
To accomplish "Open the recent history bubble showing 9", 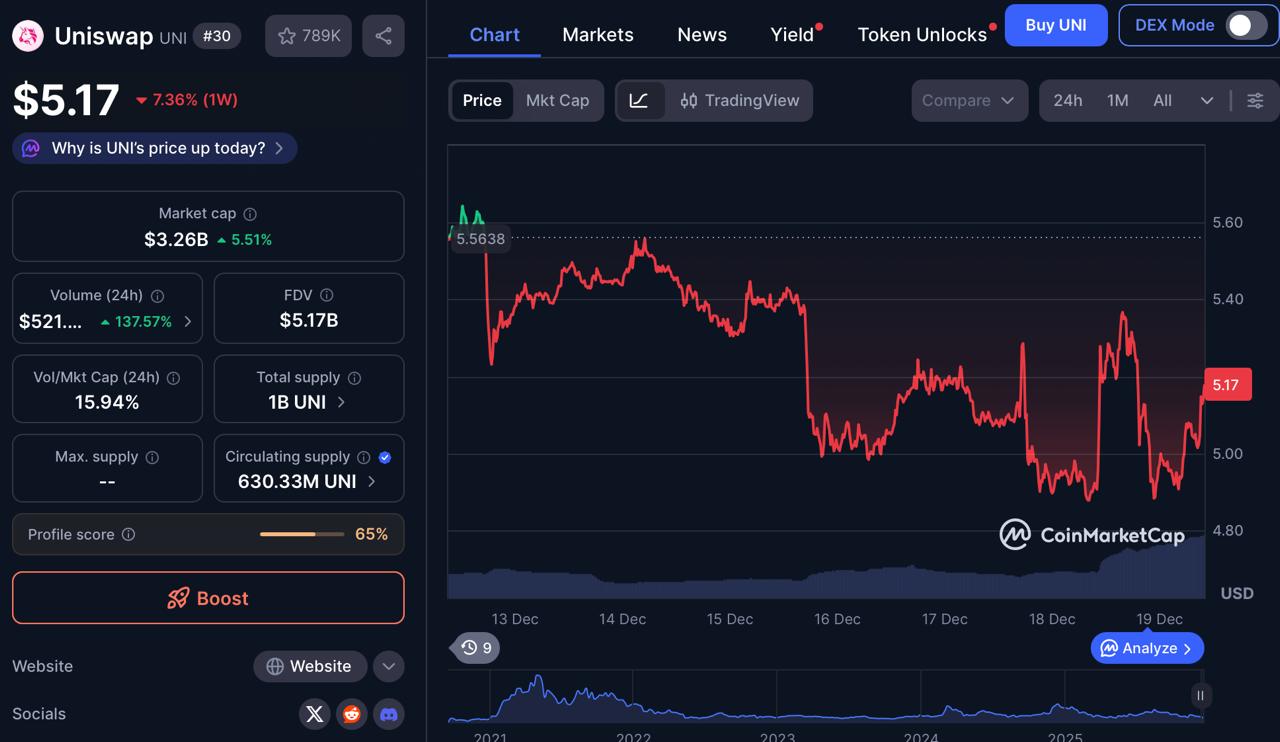I will click(474, 648).
